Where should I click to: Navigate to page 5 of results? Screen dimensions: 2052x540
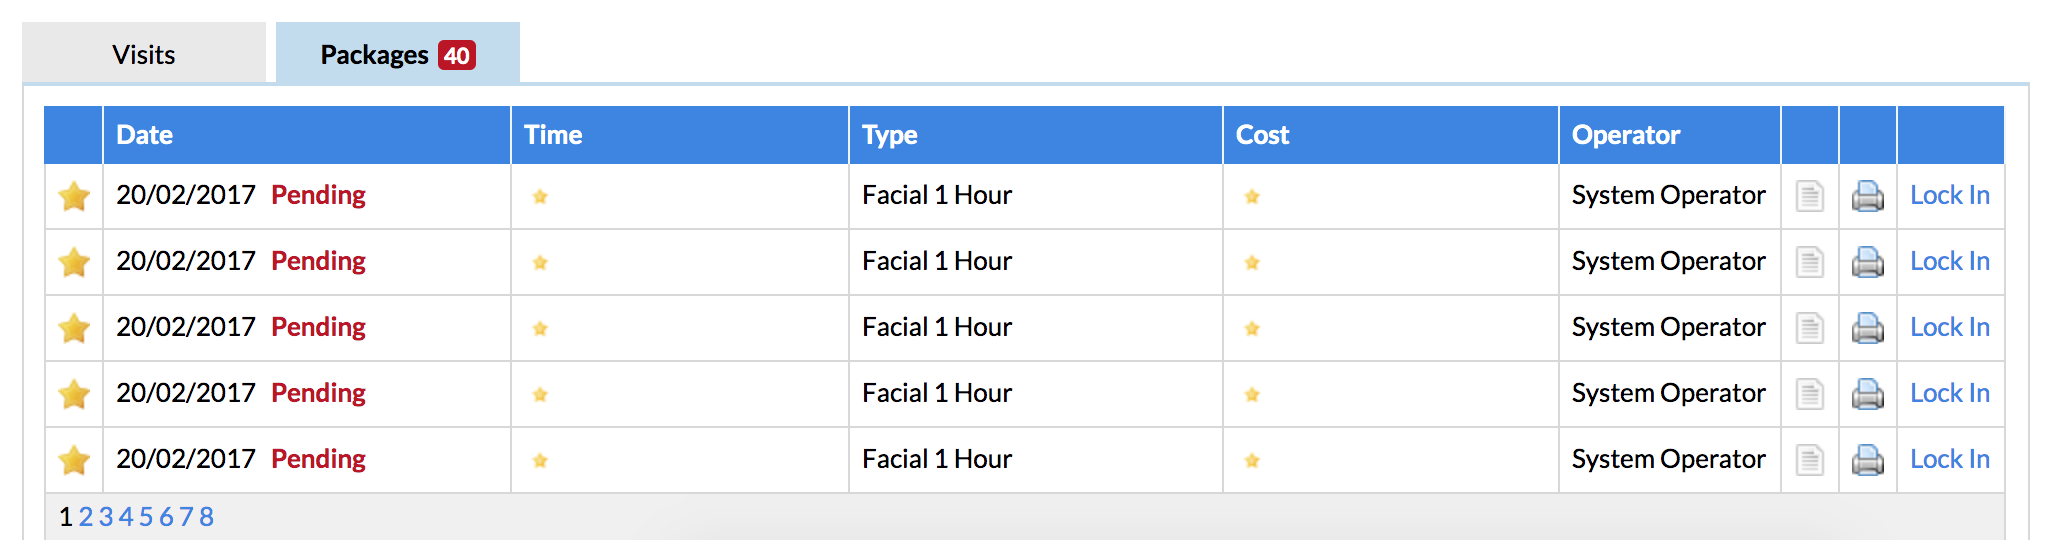146,517
